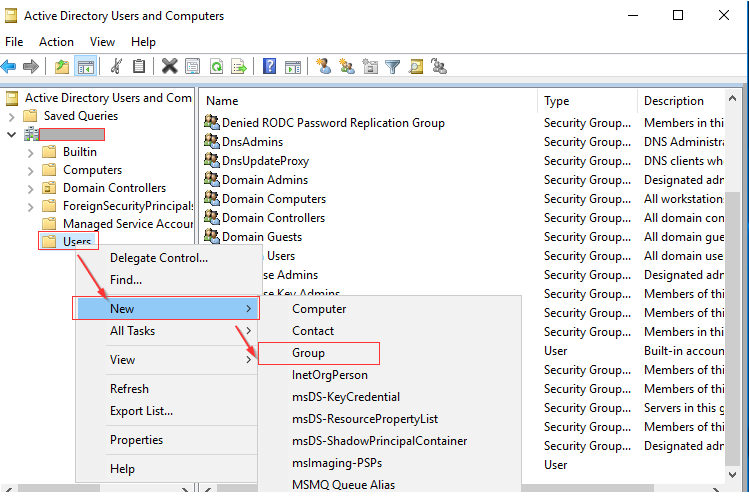Create a new organizational unit with the toolbar icon

370,66
